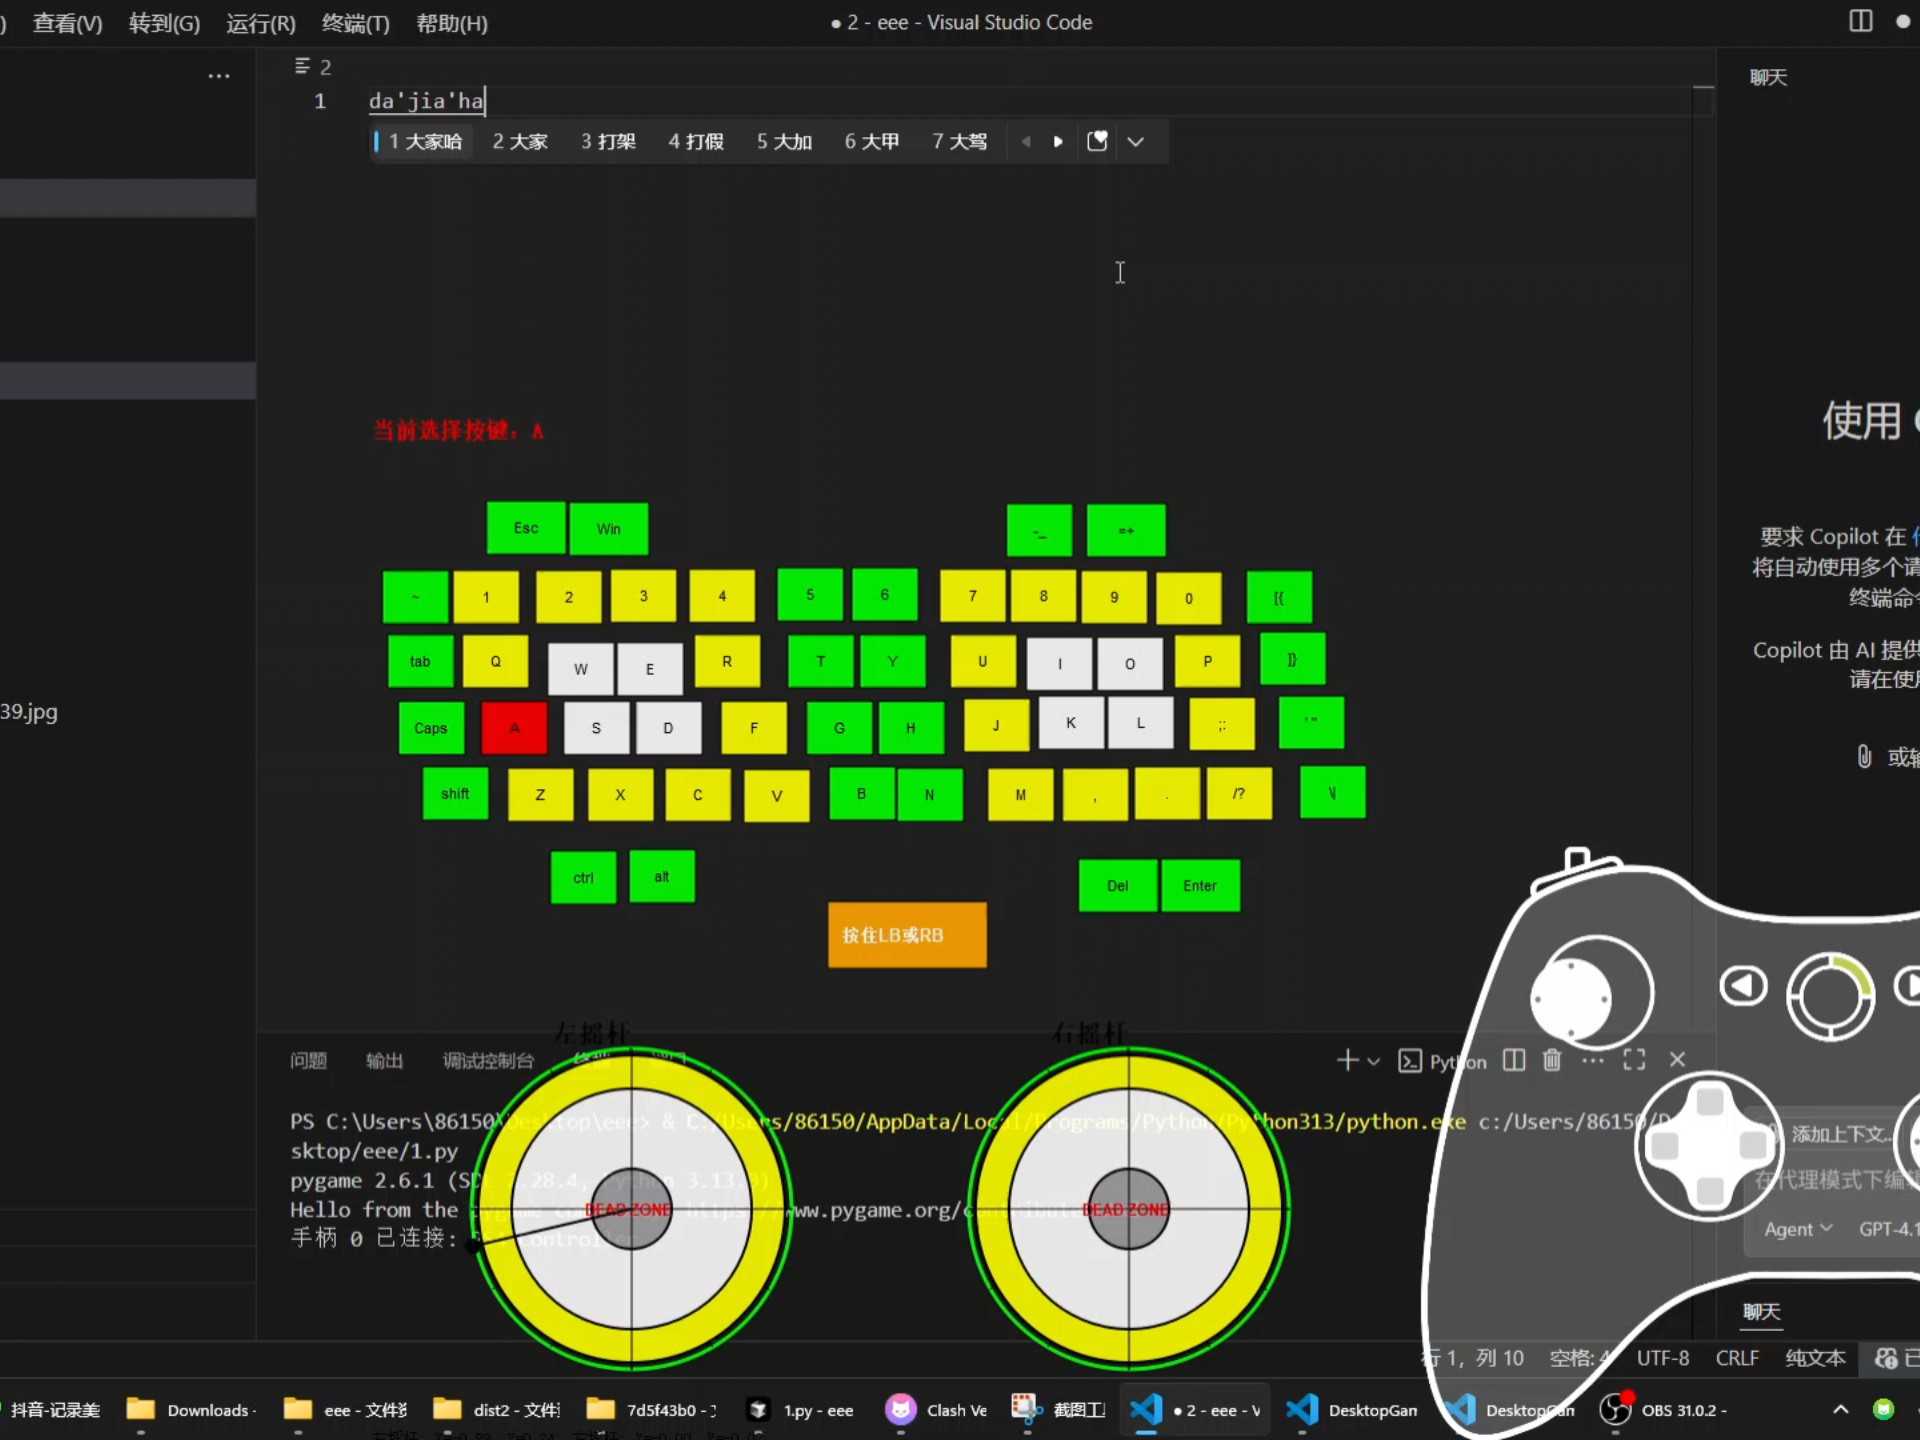Open Clash Verge taskbar icon

click(936, 1410)
